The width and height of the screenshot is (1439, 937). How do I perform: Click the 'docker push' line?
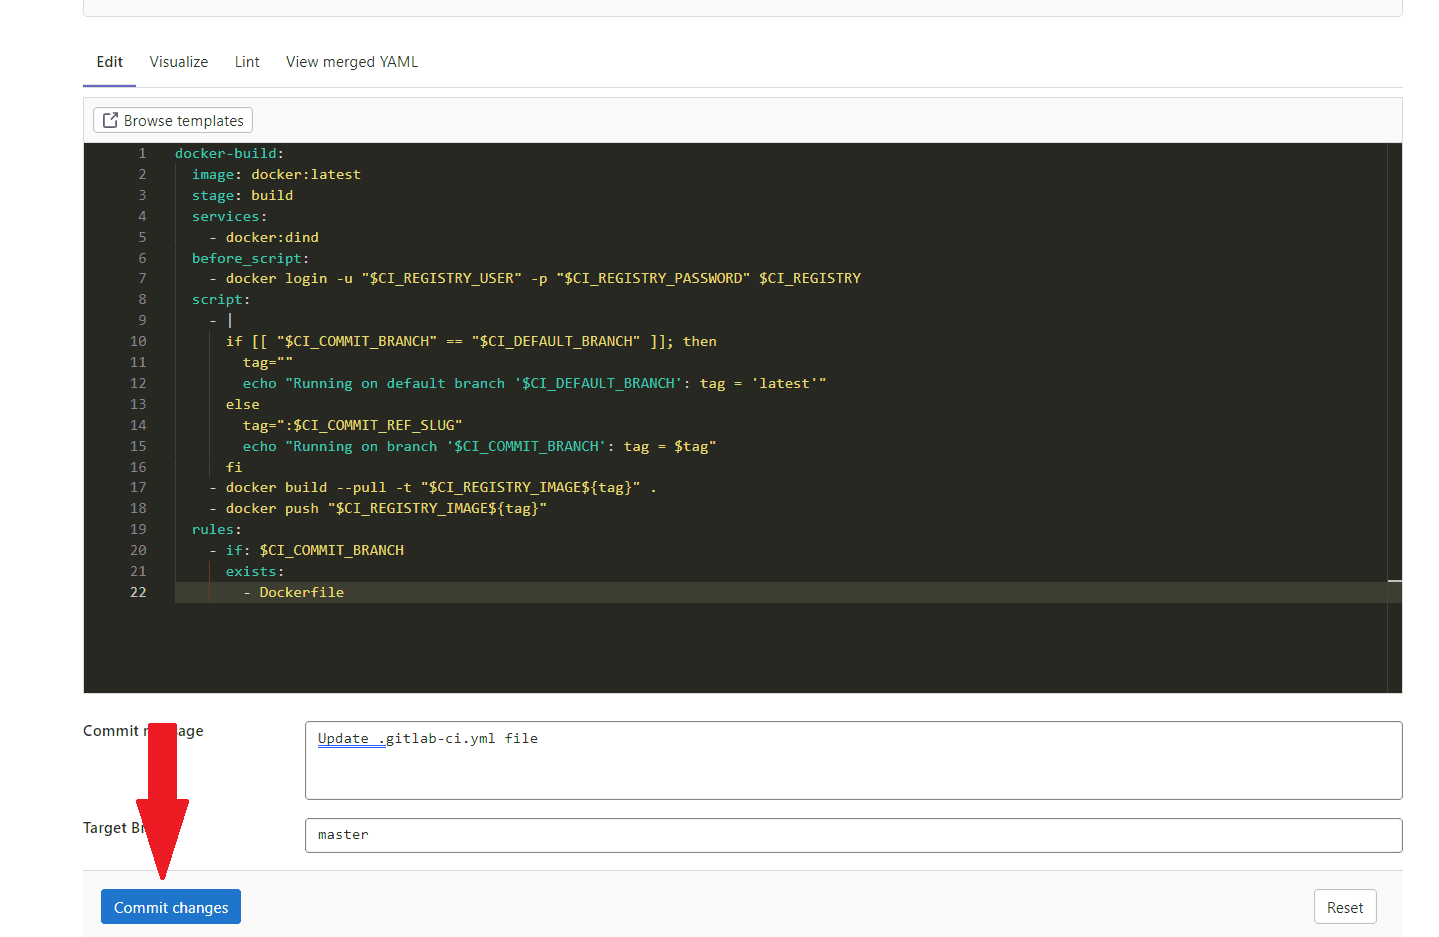tap(378, 508)
